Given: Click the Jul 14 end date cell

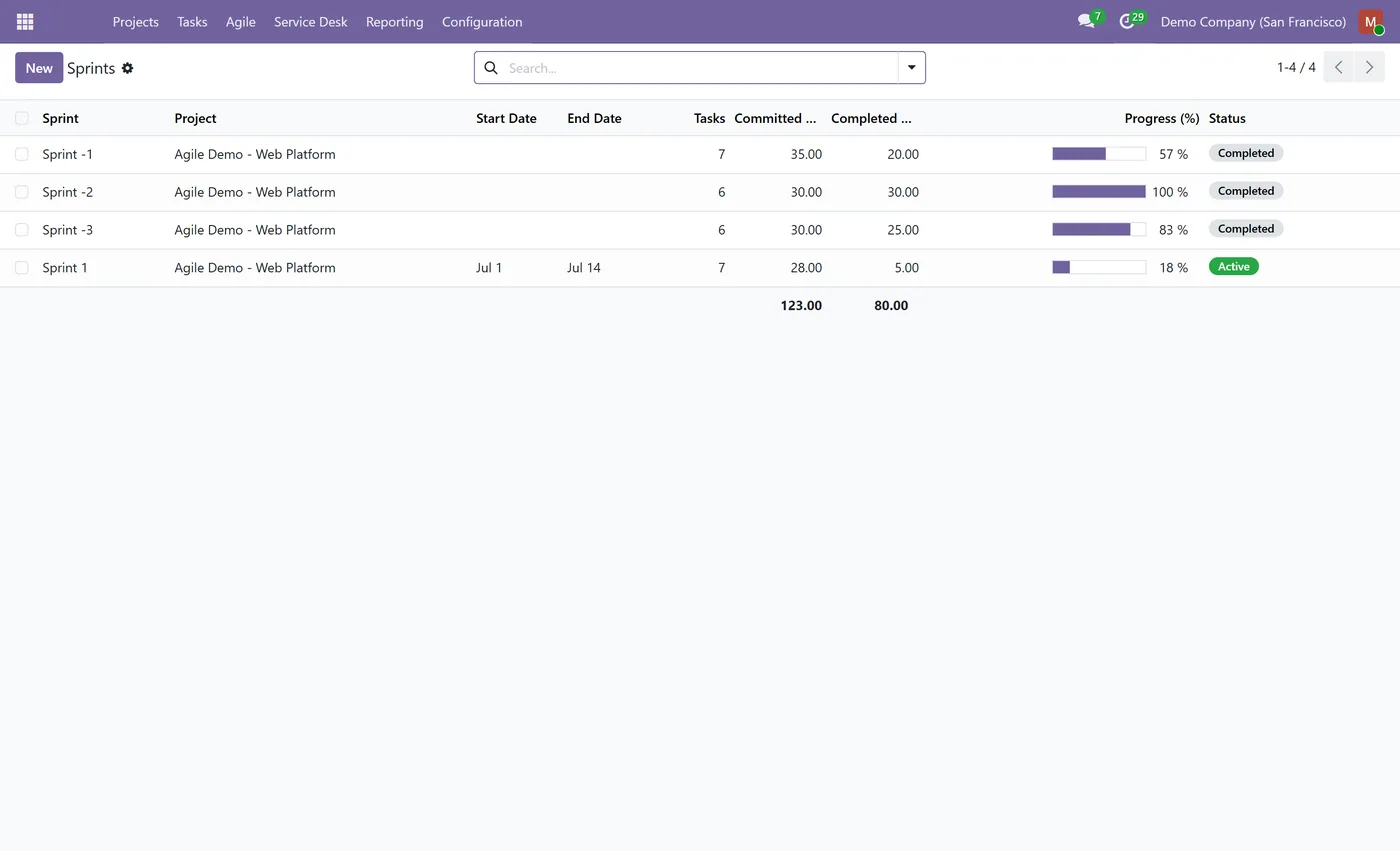Looking at the screenshot, I should click(x=584, y=268).
